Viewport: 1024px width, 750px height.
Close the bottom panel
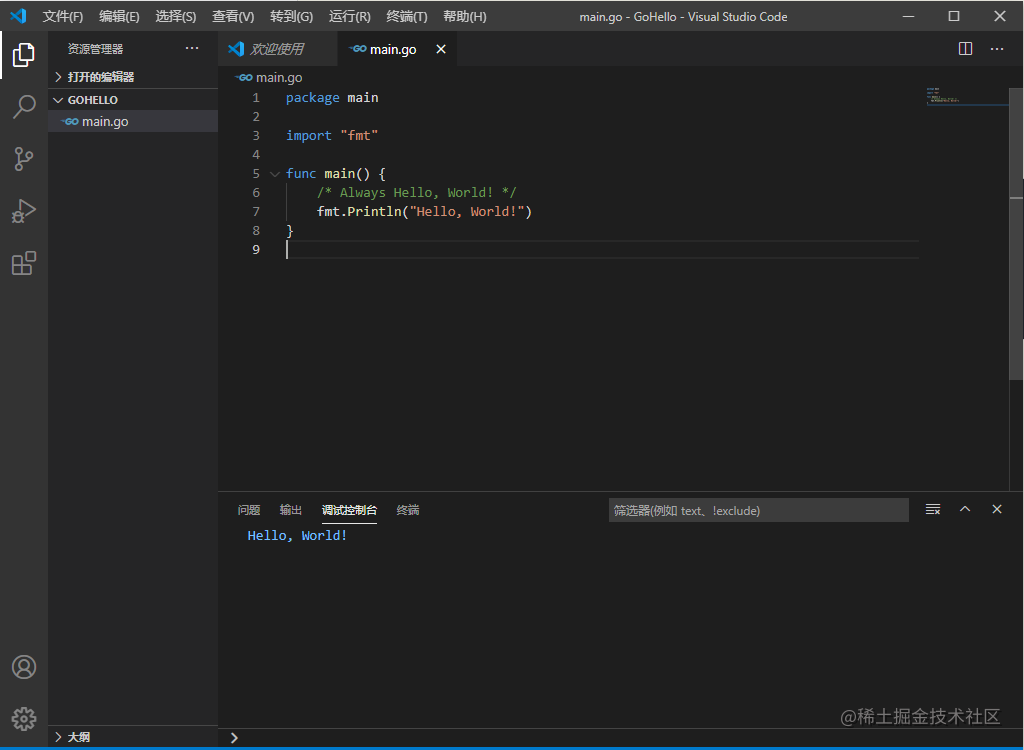click(x=997, y=510)
